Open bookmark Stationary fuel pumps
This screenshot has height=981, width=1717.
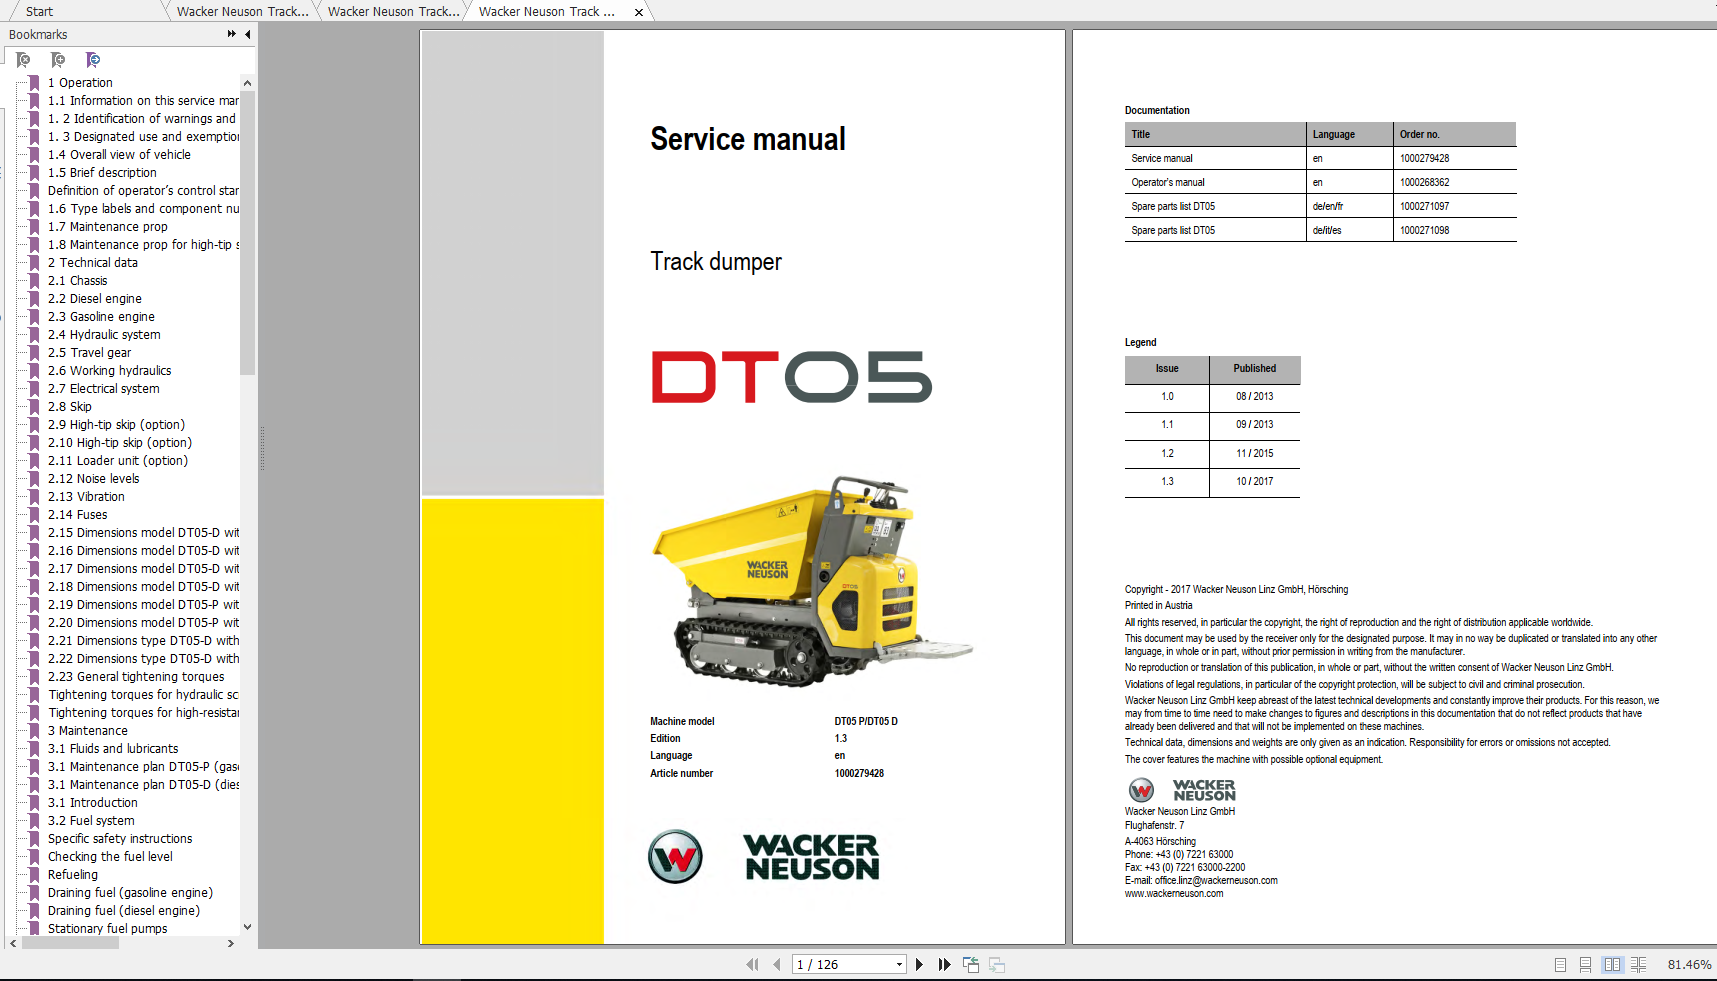point(108,929)
